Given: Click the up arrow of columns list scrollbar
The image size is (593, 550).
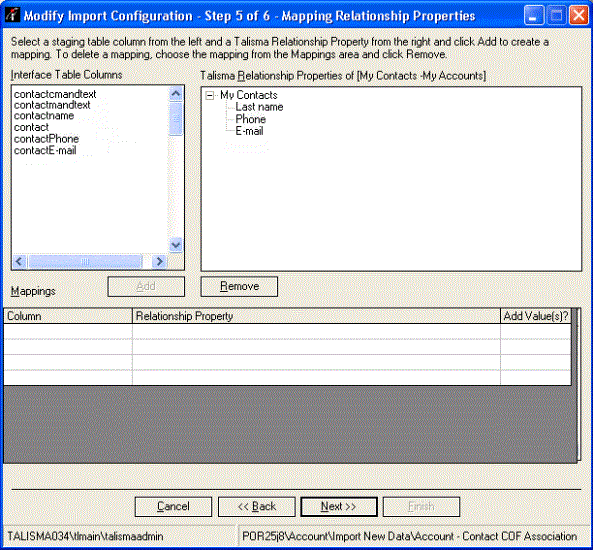Looking at the screenshot, I should pyautogui.click(x=176, y=93).
